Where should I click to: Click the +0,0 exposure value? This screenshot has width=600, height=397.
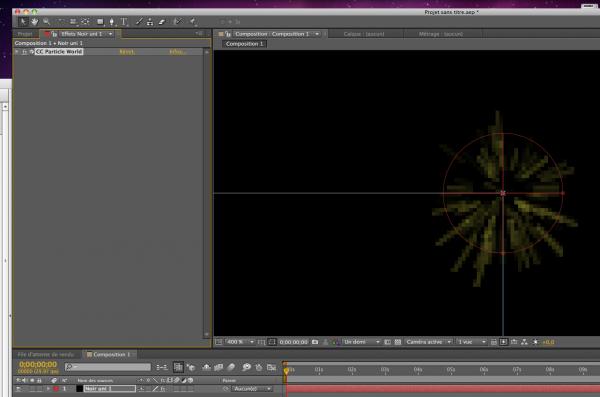point(548,342)
